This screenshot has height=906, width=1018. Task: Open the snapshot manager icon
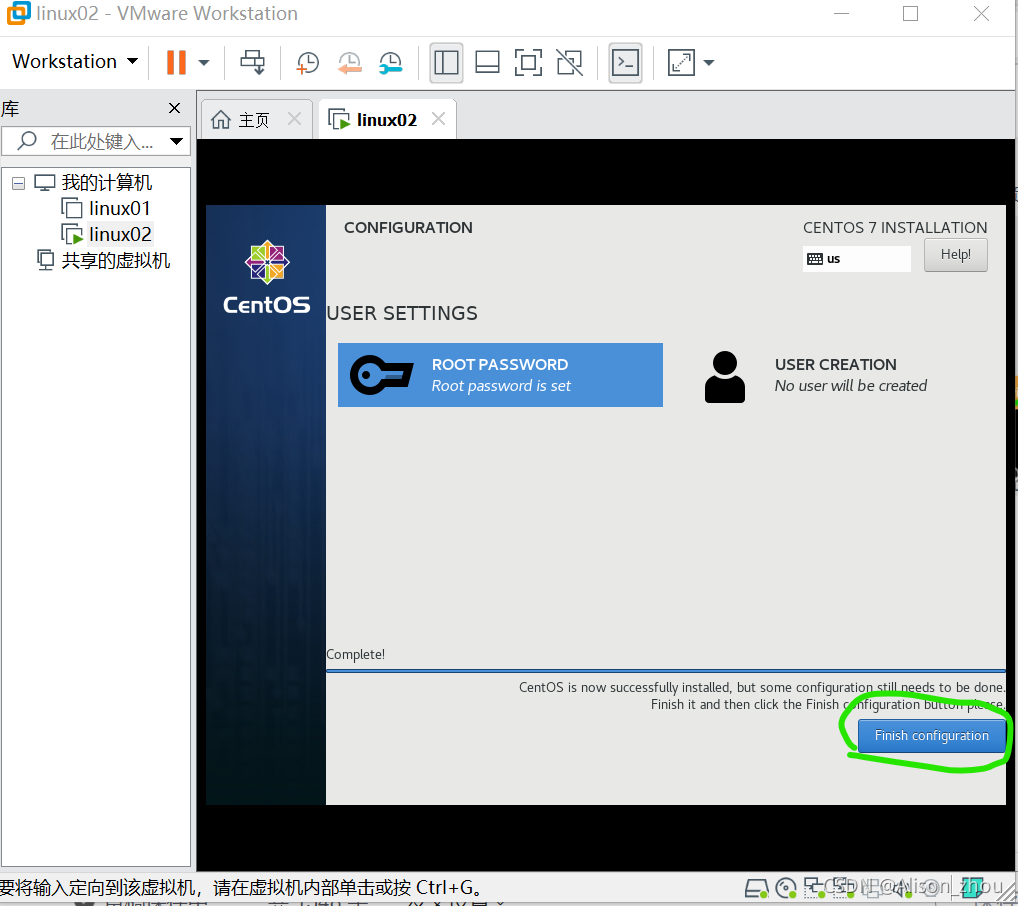pos(391,63)
